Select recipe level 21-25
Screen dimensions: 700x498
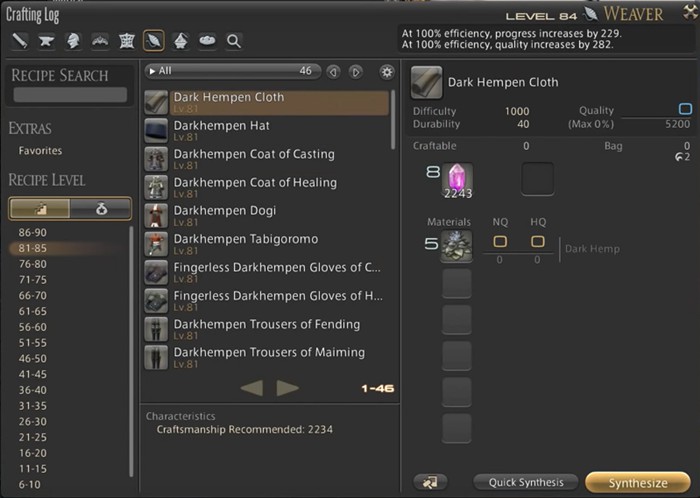coord(33,437)
